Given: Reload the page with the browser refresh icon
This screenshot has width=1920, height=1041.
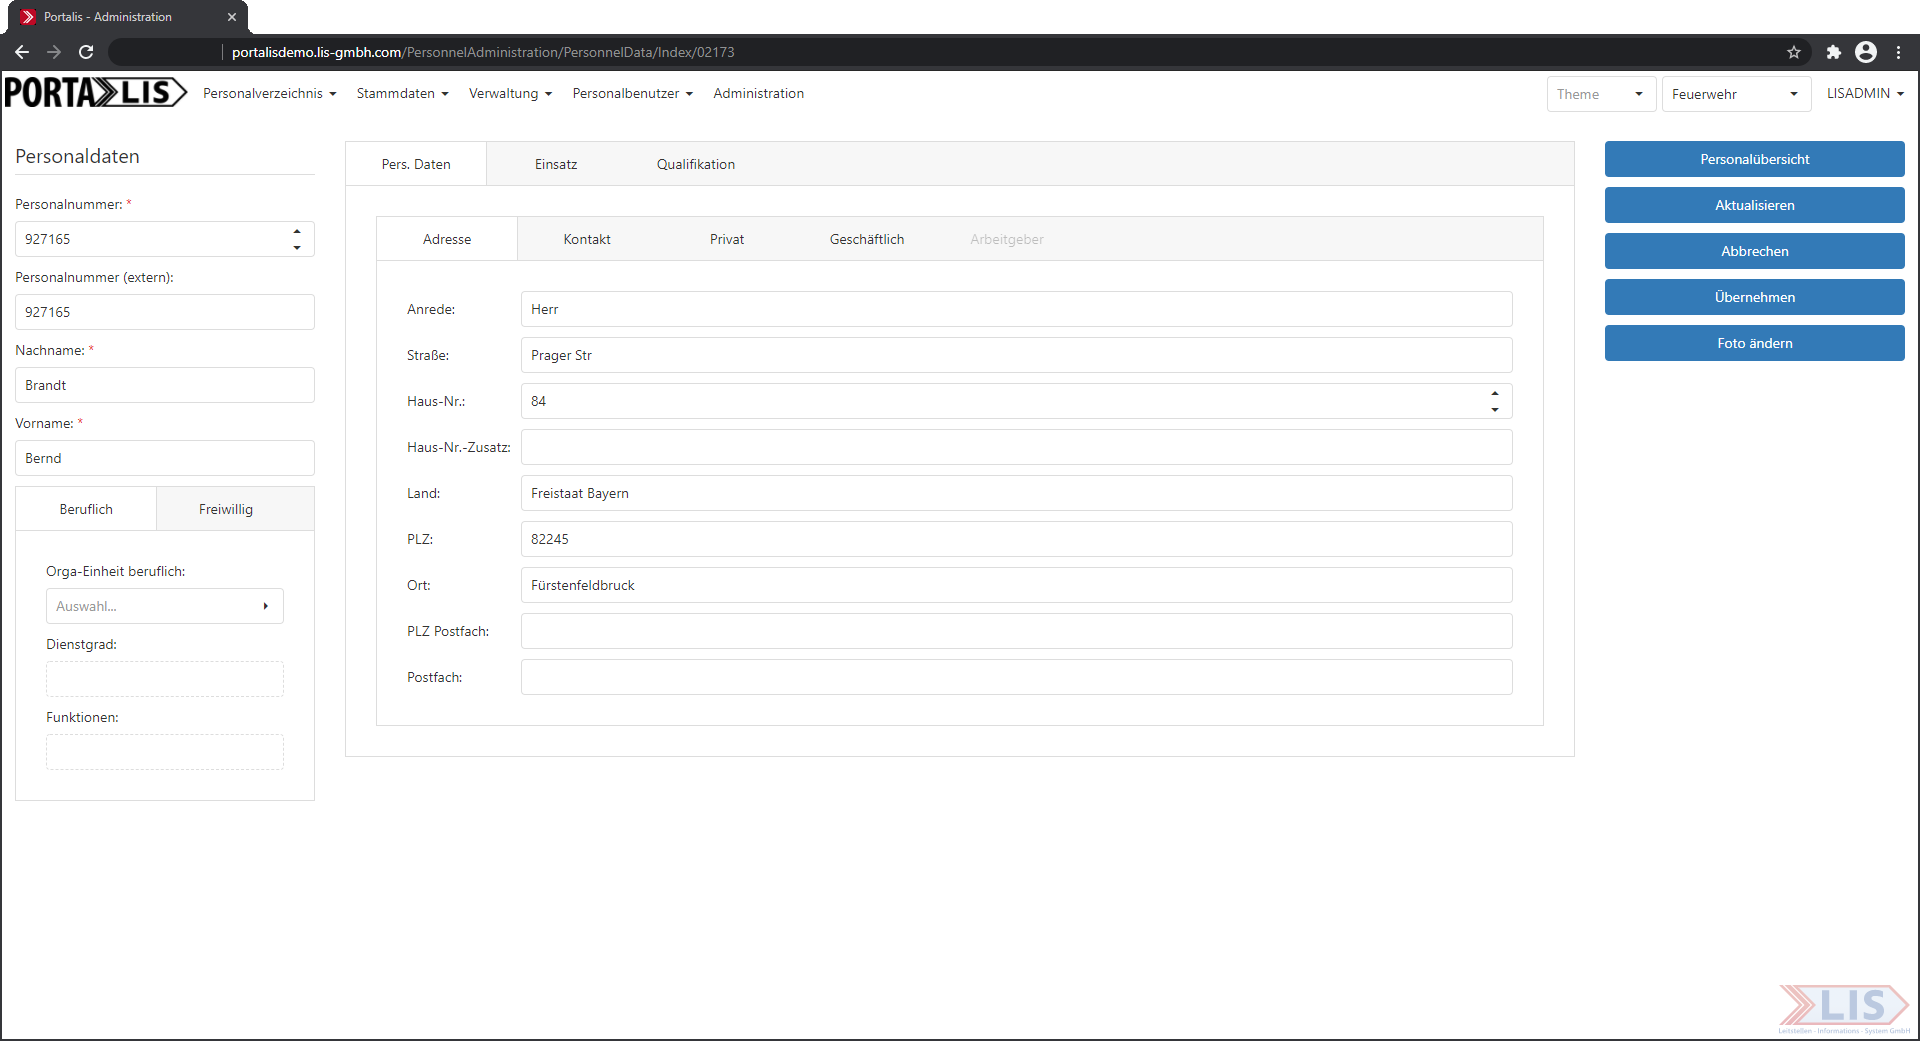Looking at the screenshot, I should click(x=86, y=52).
